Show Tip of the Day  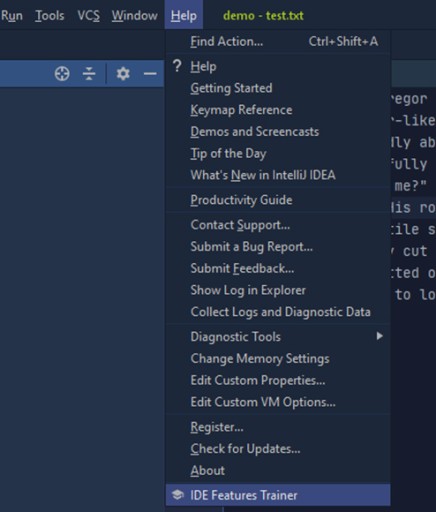point(278,153)
